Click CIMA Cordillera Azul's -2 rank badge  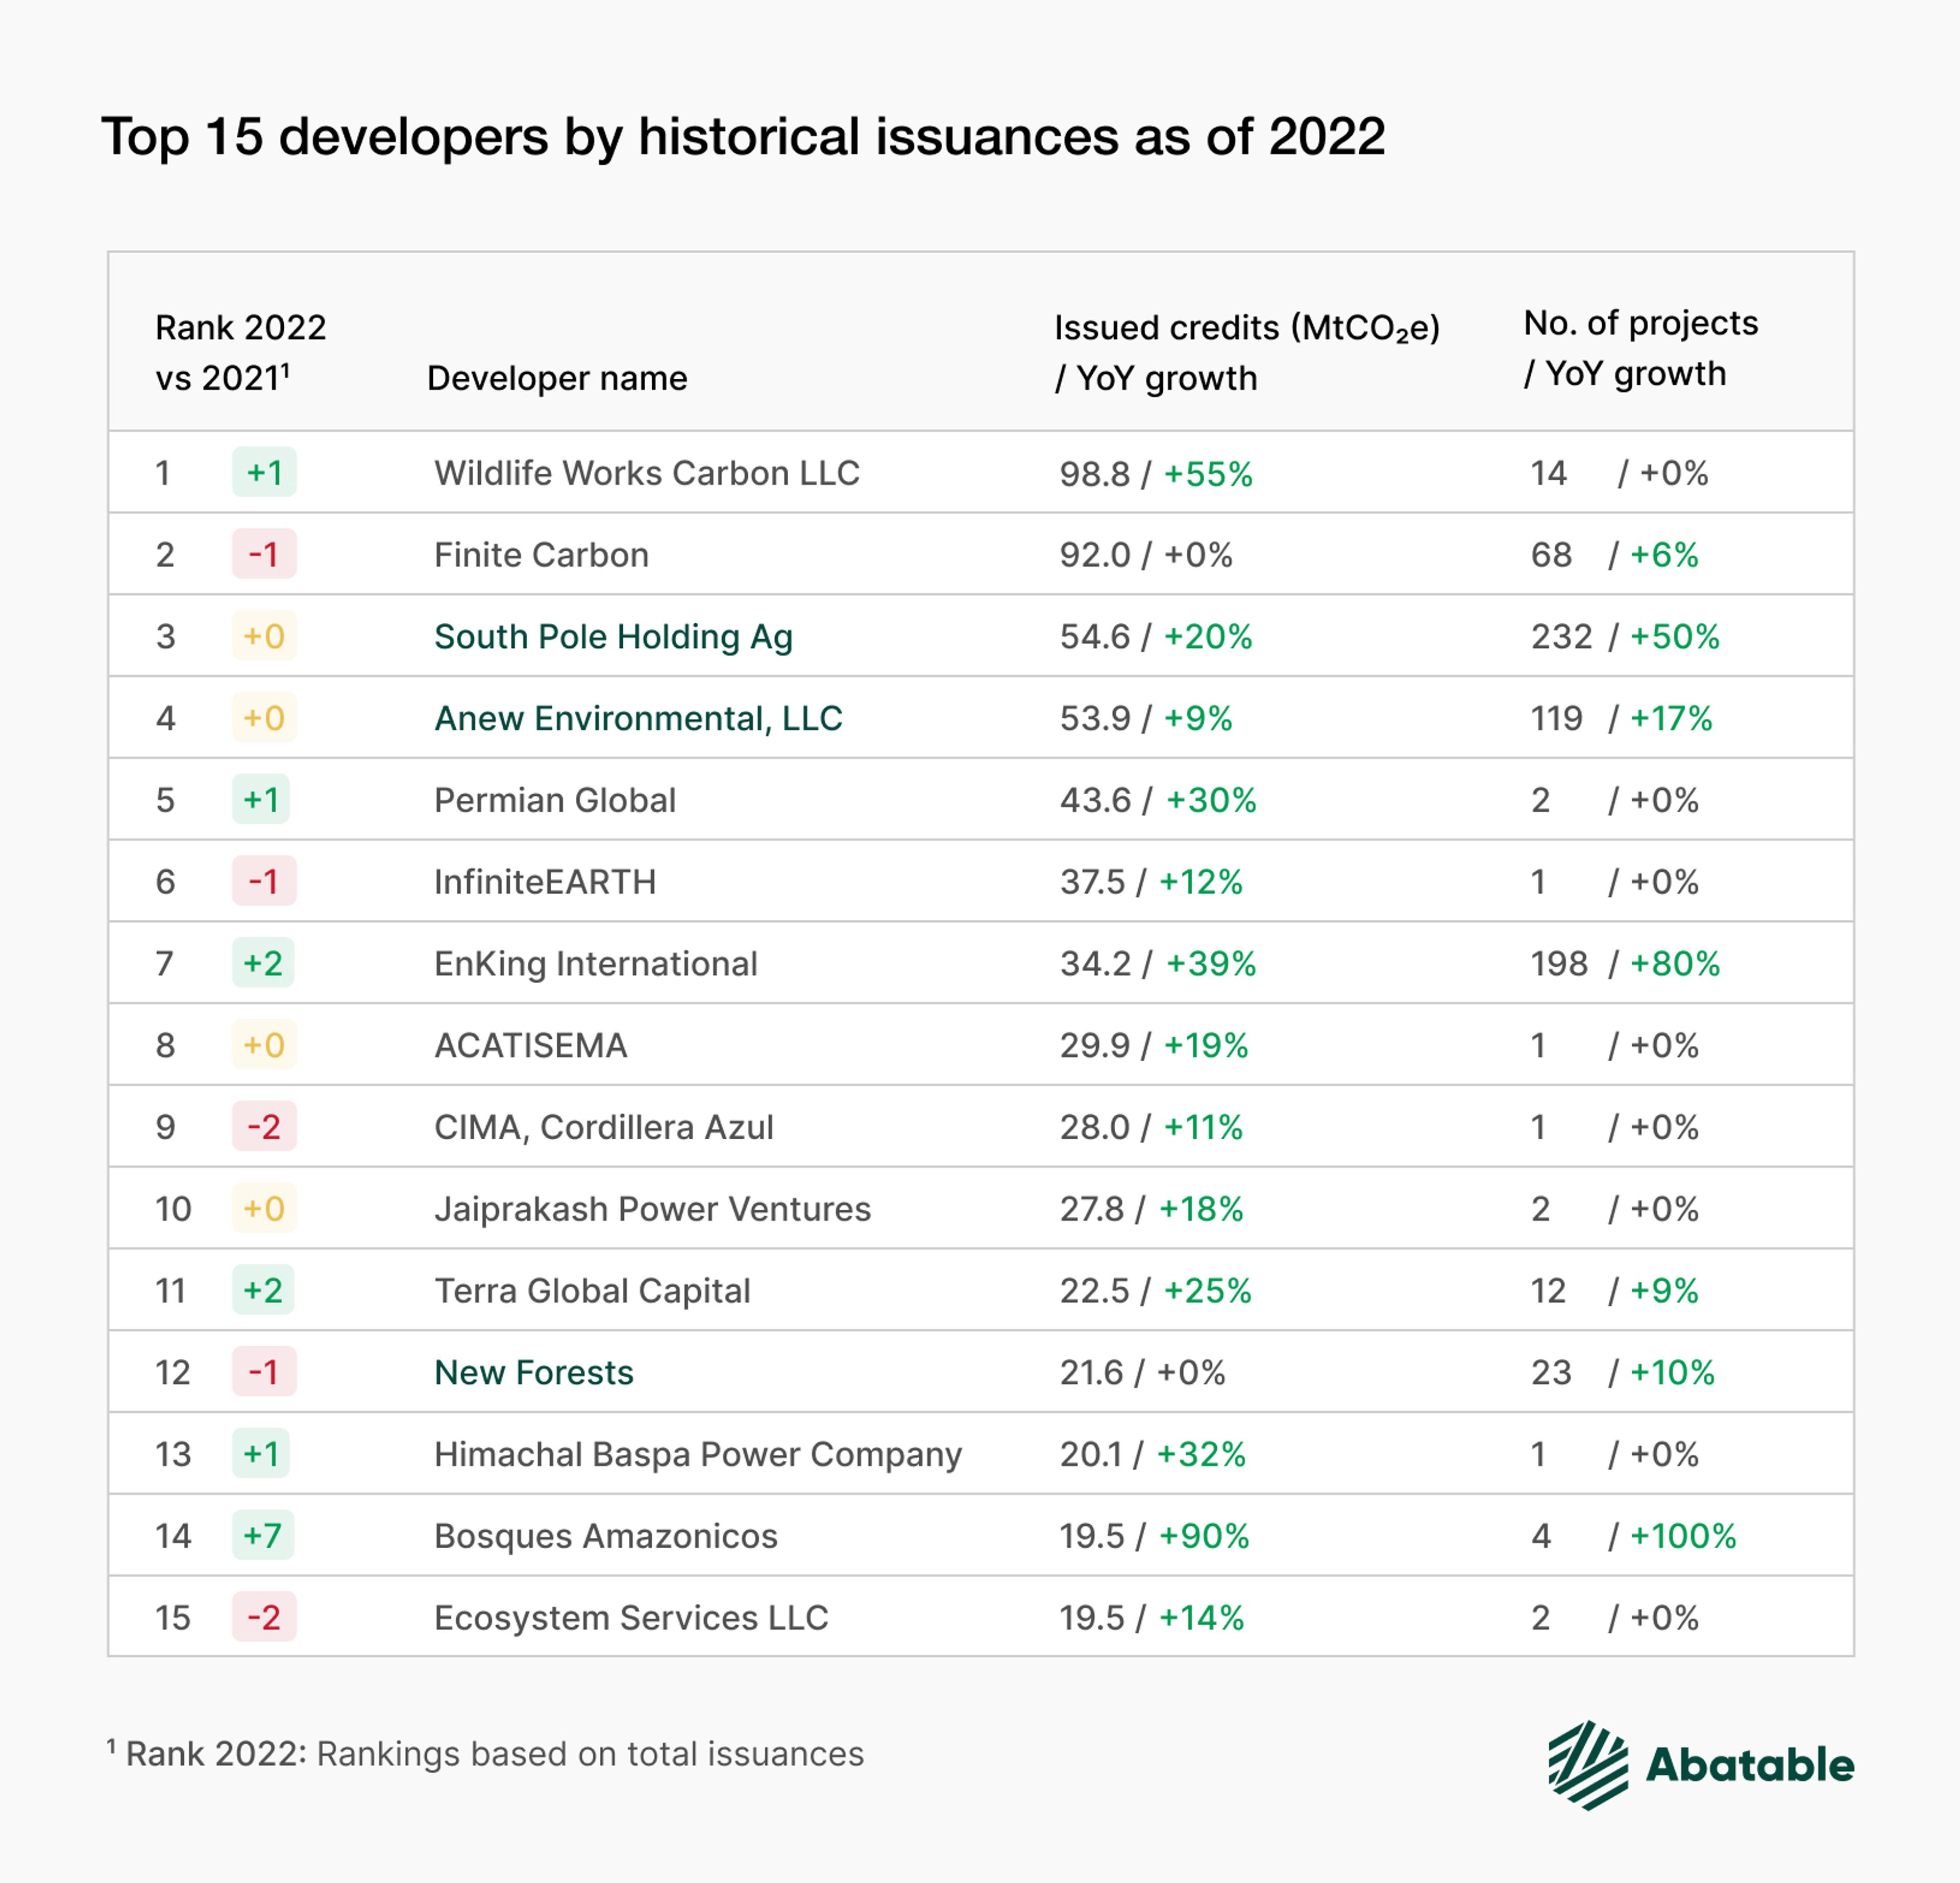click(264, 1127)
